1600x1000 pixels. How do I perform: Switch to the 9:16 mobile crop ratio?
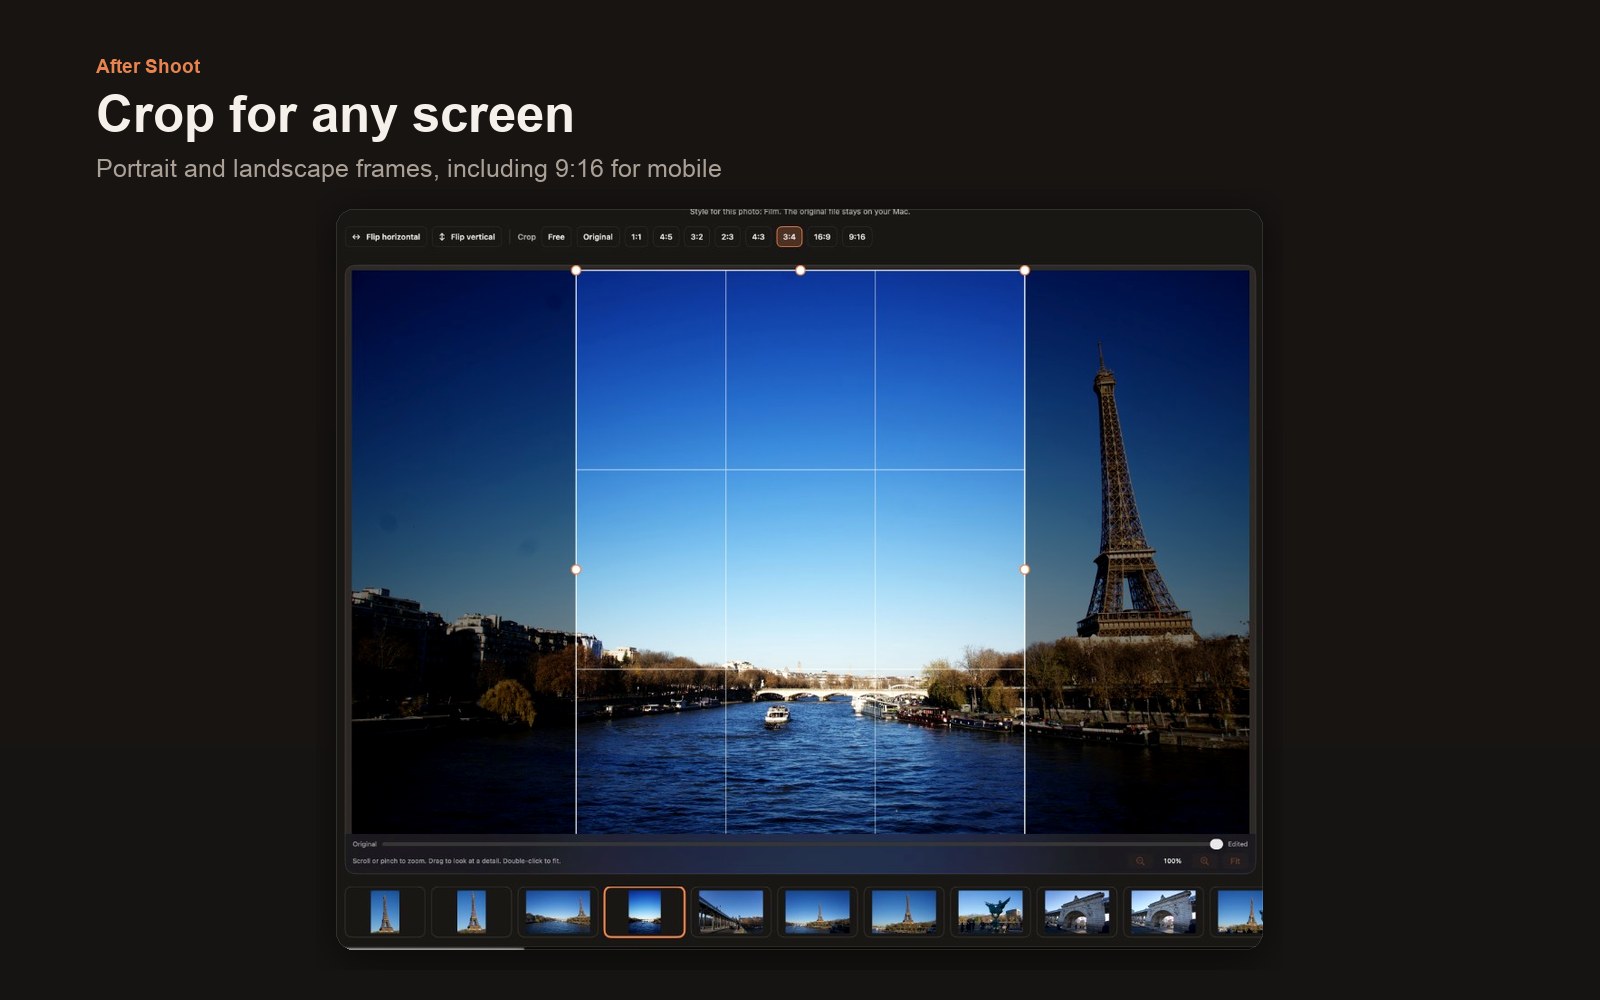point(857,237)
